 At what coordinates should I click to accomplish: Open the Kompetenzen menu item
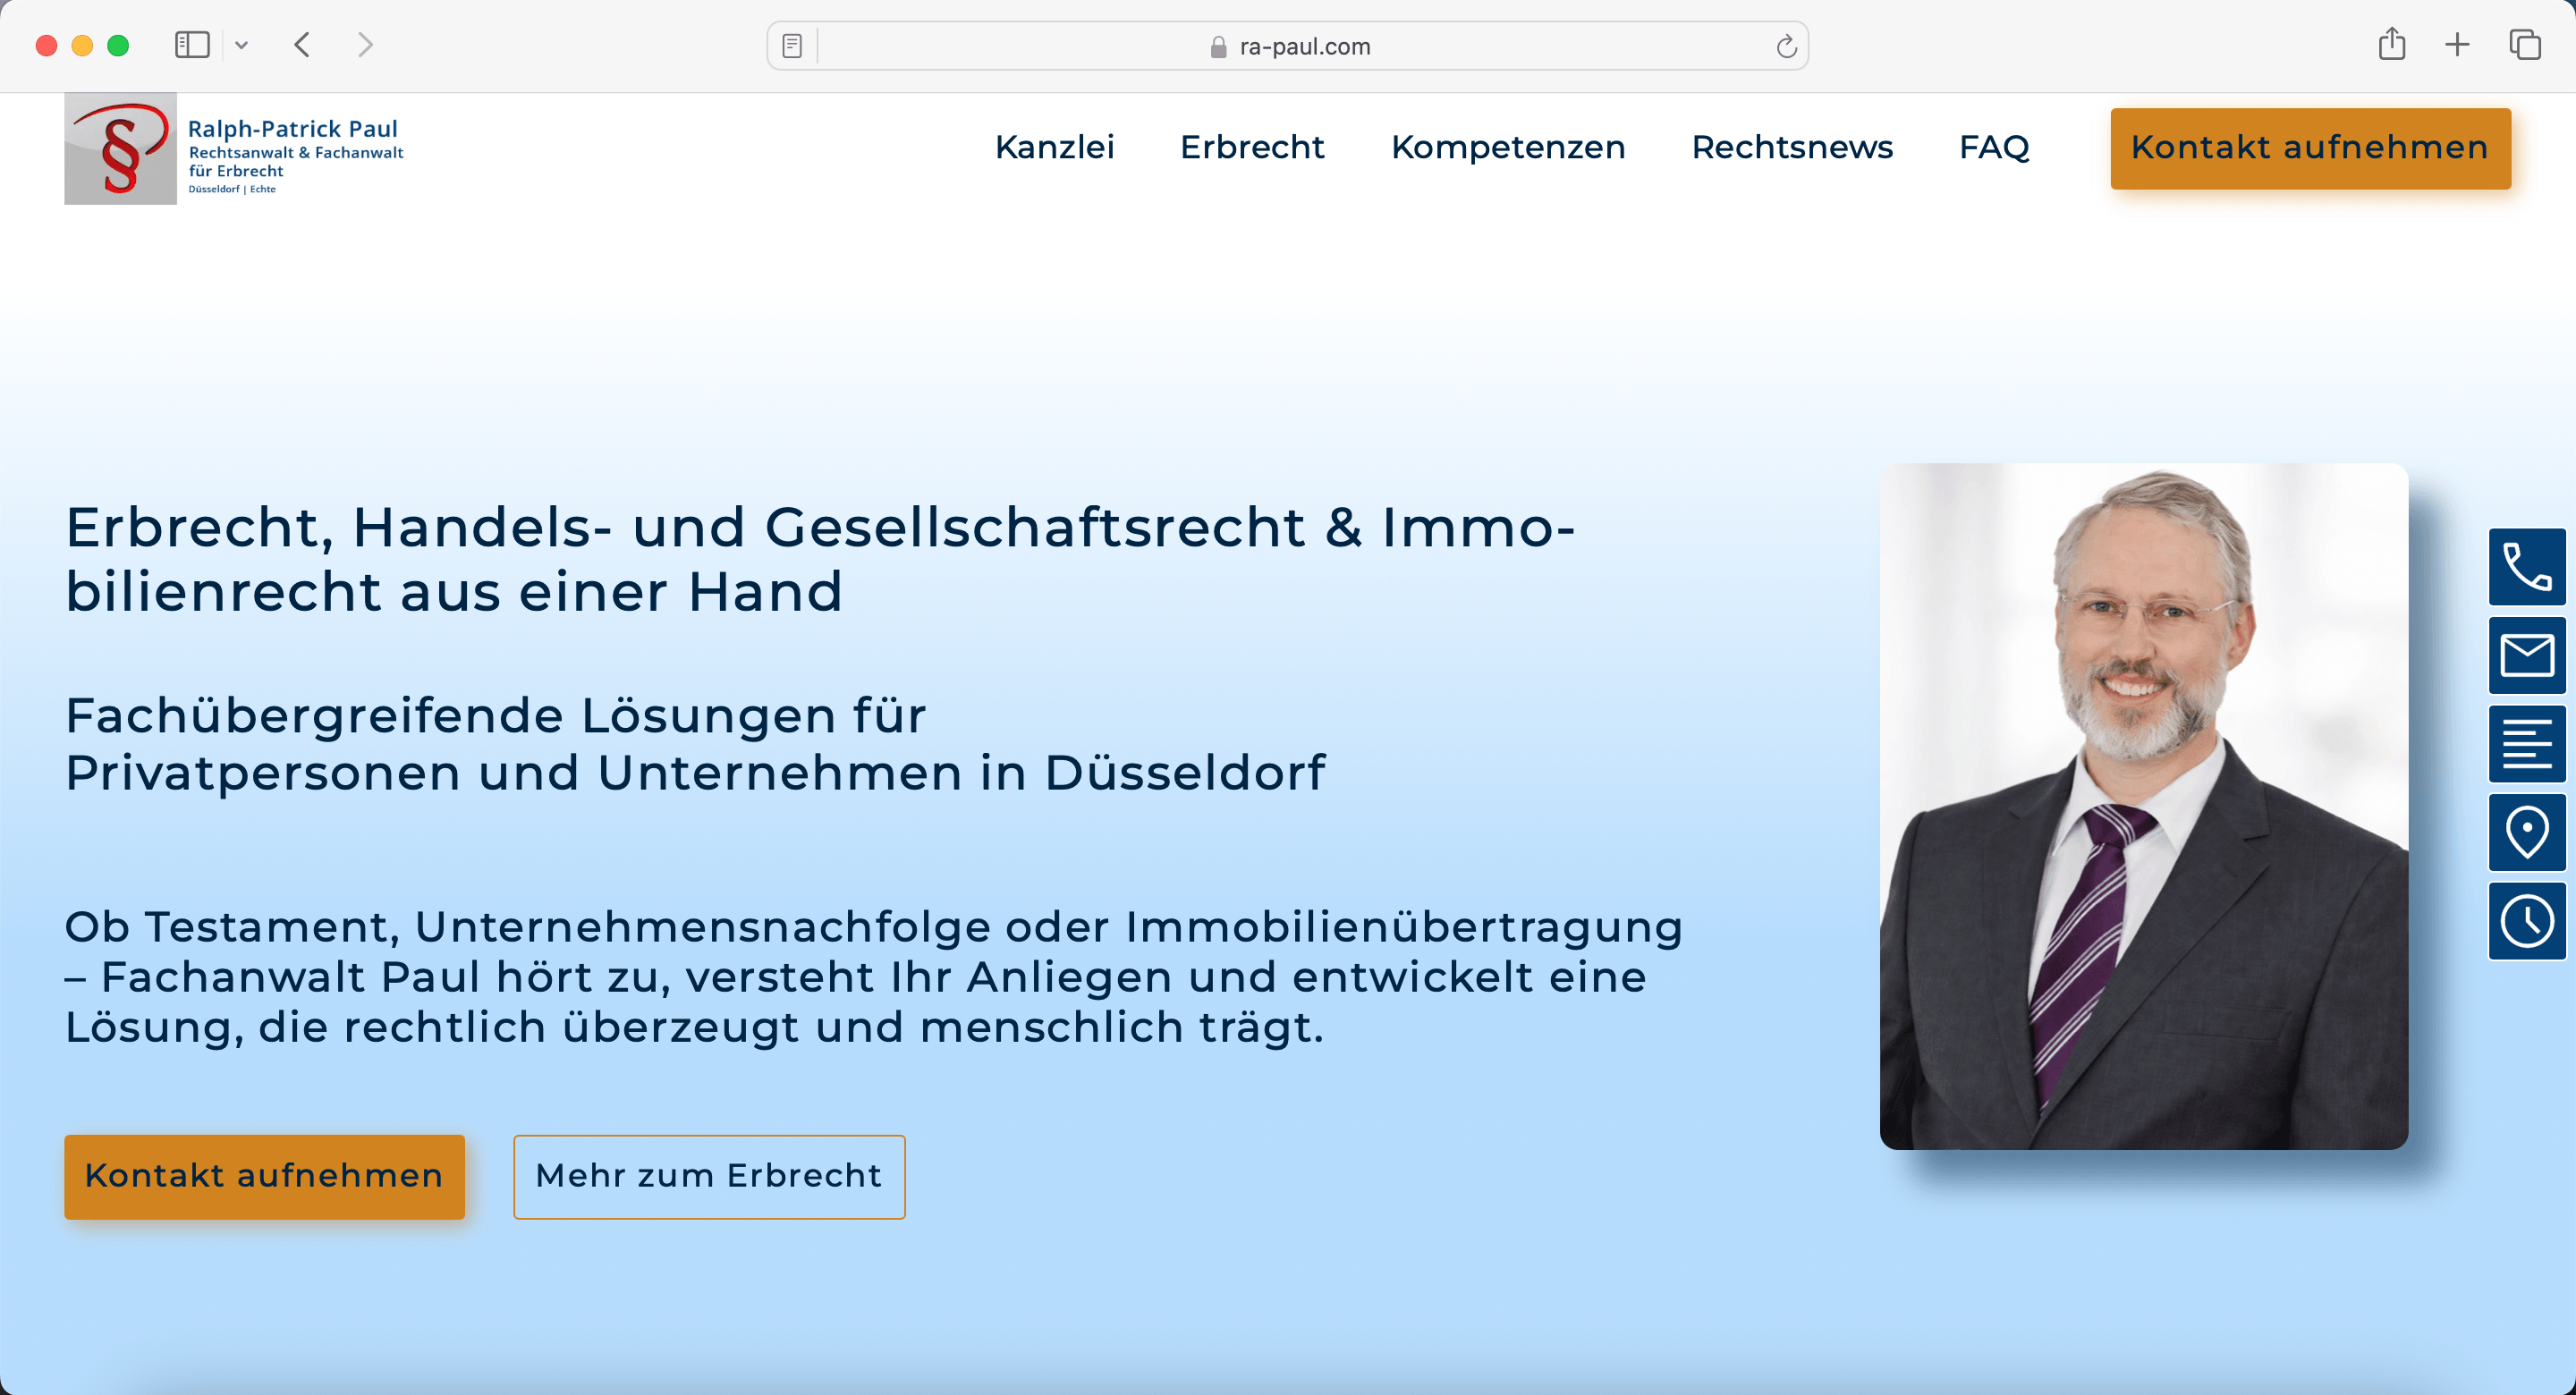[1508, 147]
